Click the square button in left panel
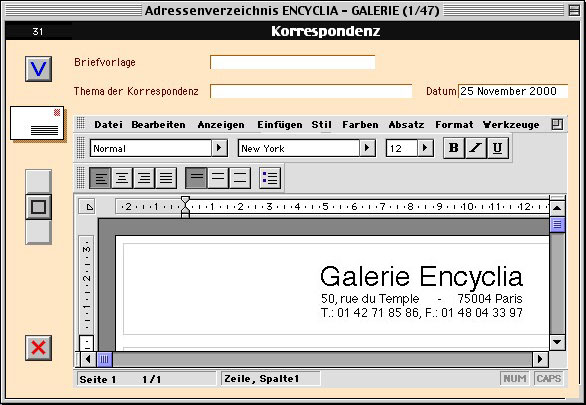The width and height of the screenshot is (586, 405). point(38,207)
